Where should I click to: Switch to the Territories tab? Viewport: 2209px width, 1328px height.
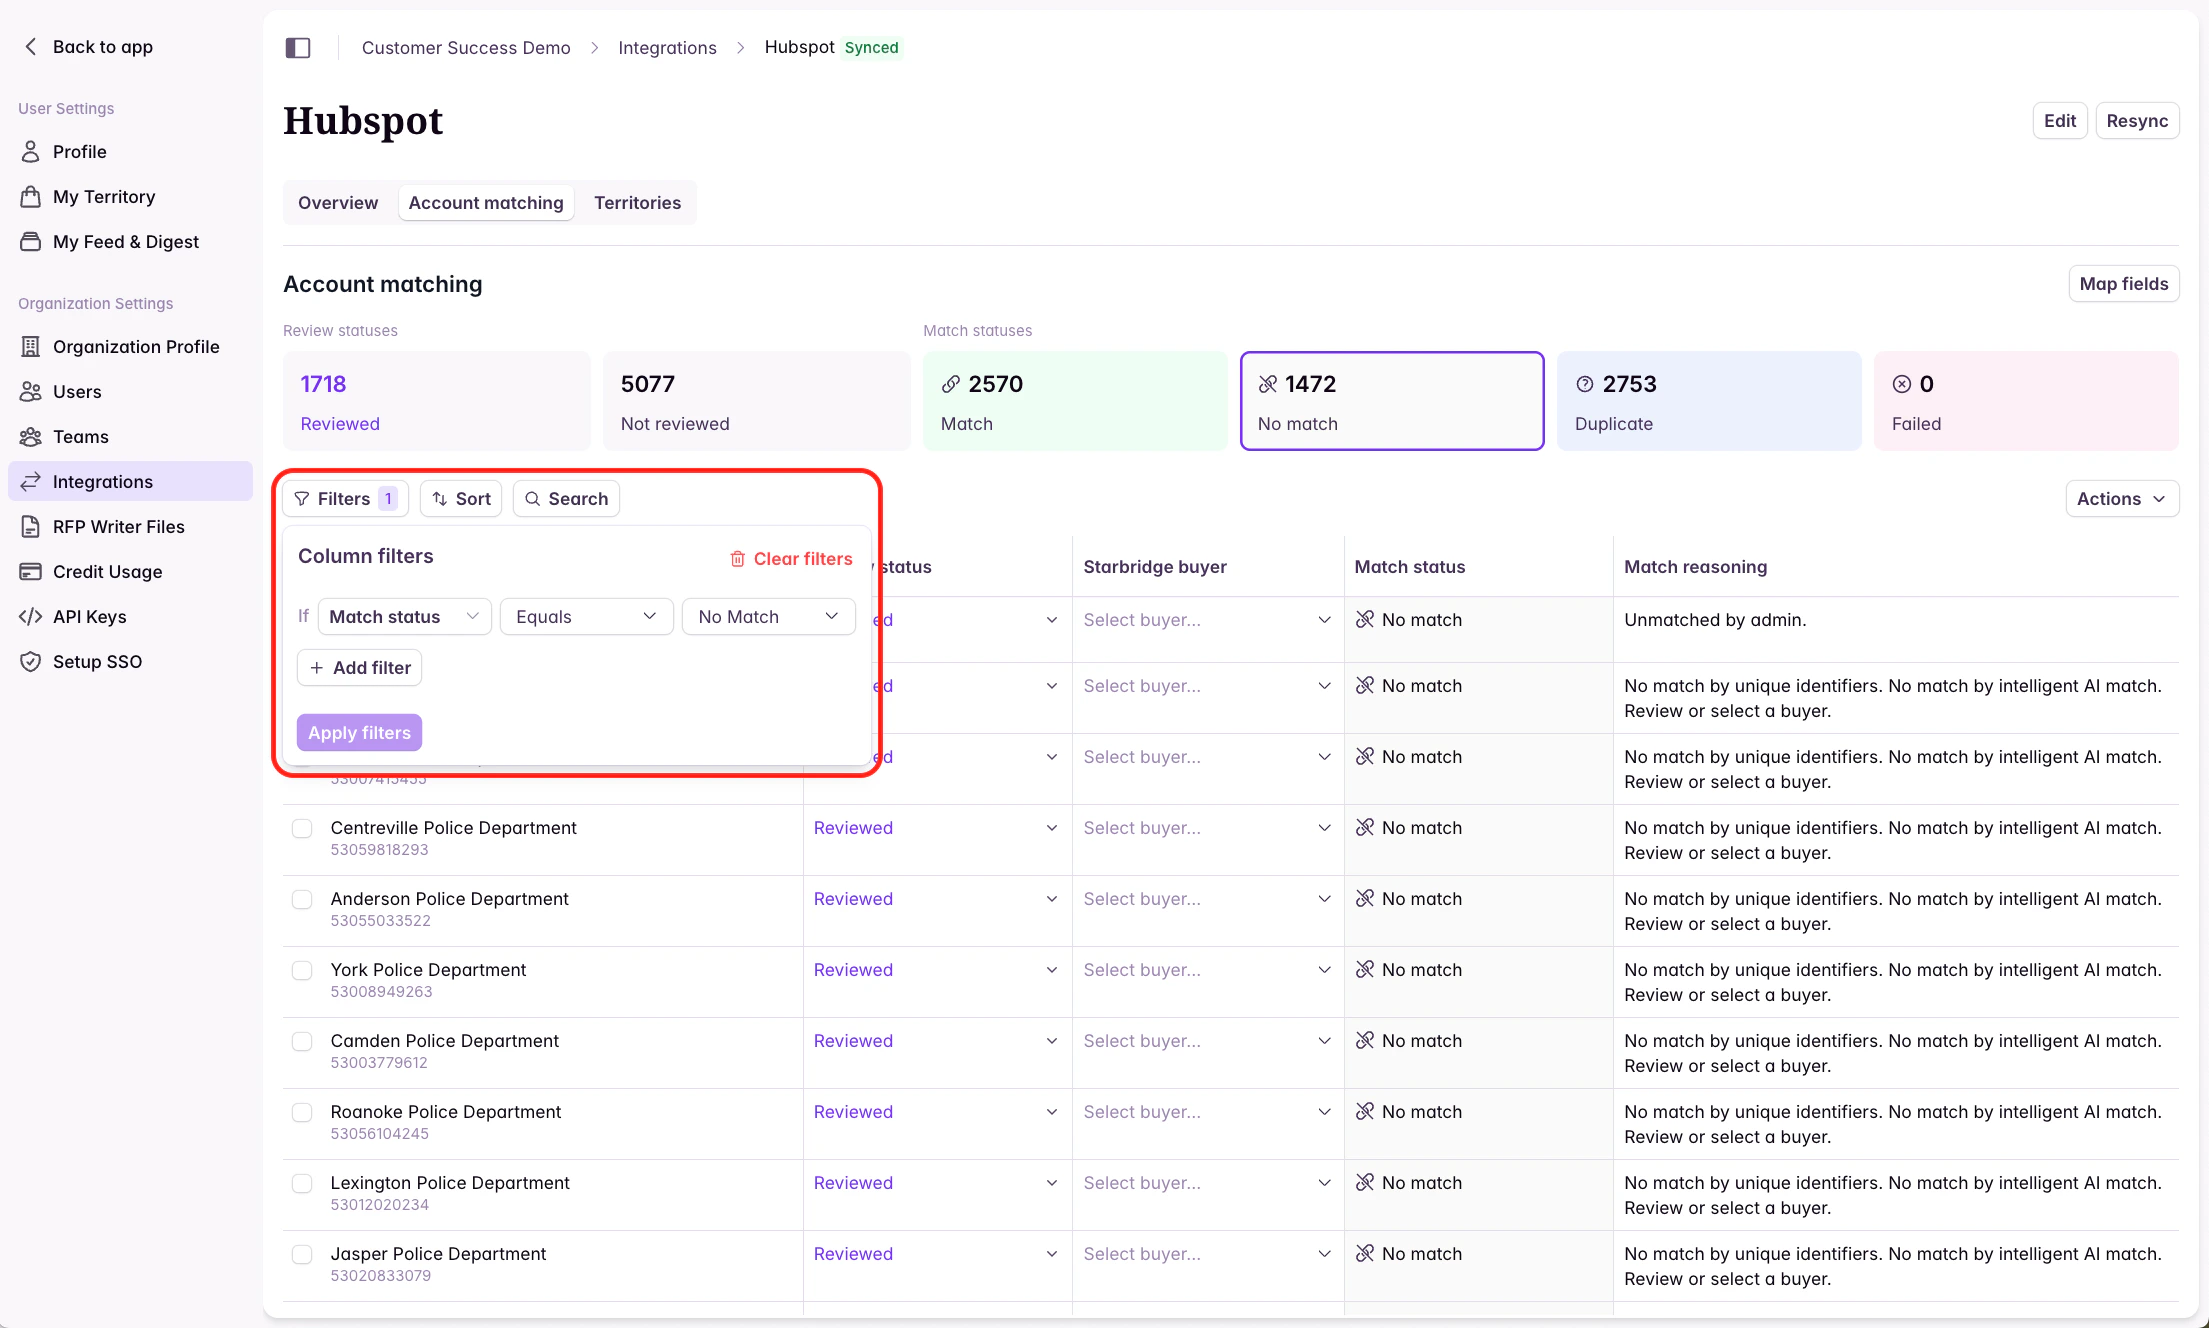[x=637, y=203]
